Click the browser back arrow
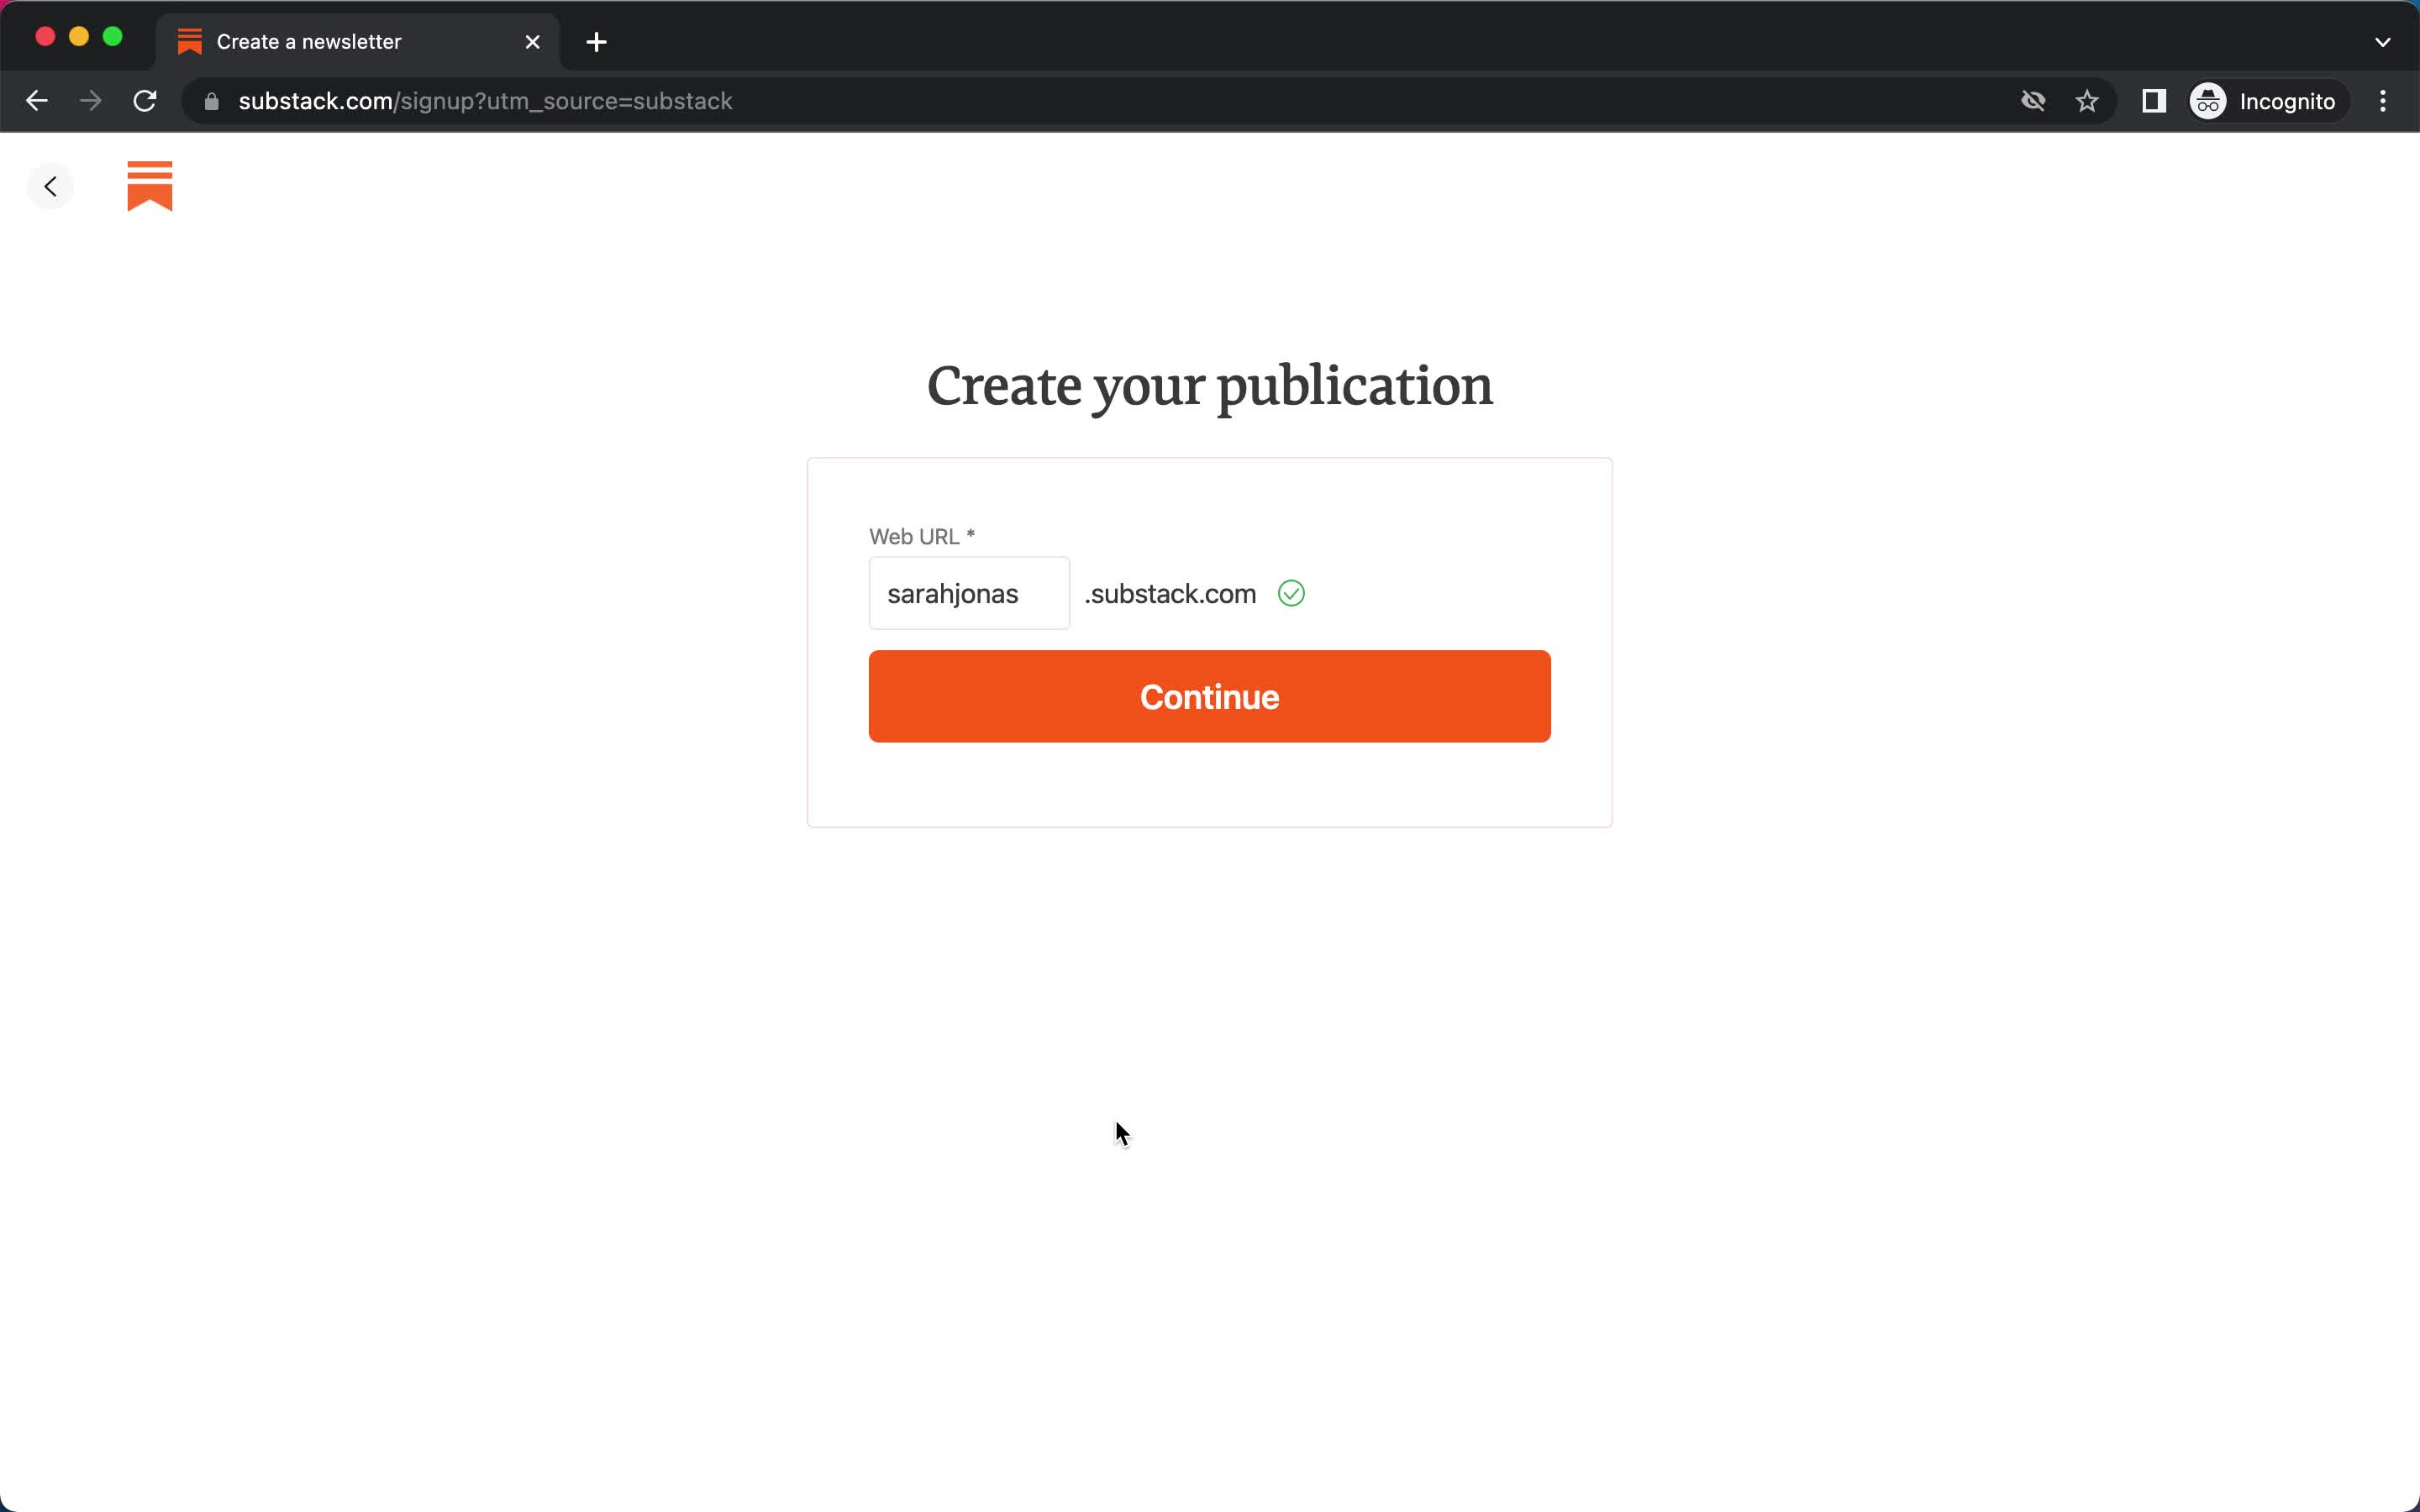 pos(37,101)
